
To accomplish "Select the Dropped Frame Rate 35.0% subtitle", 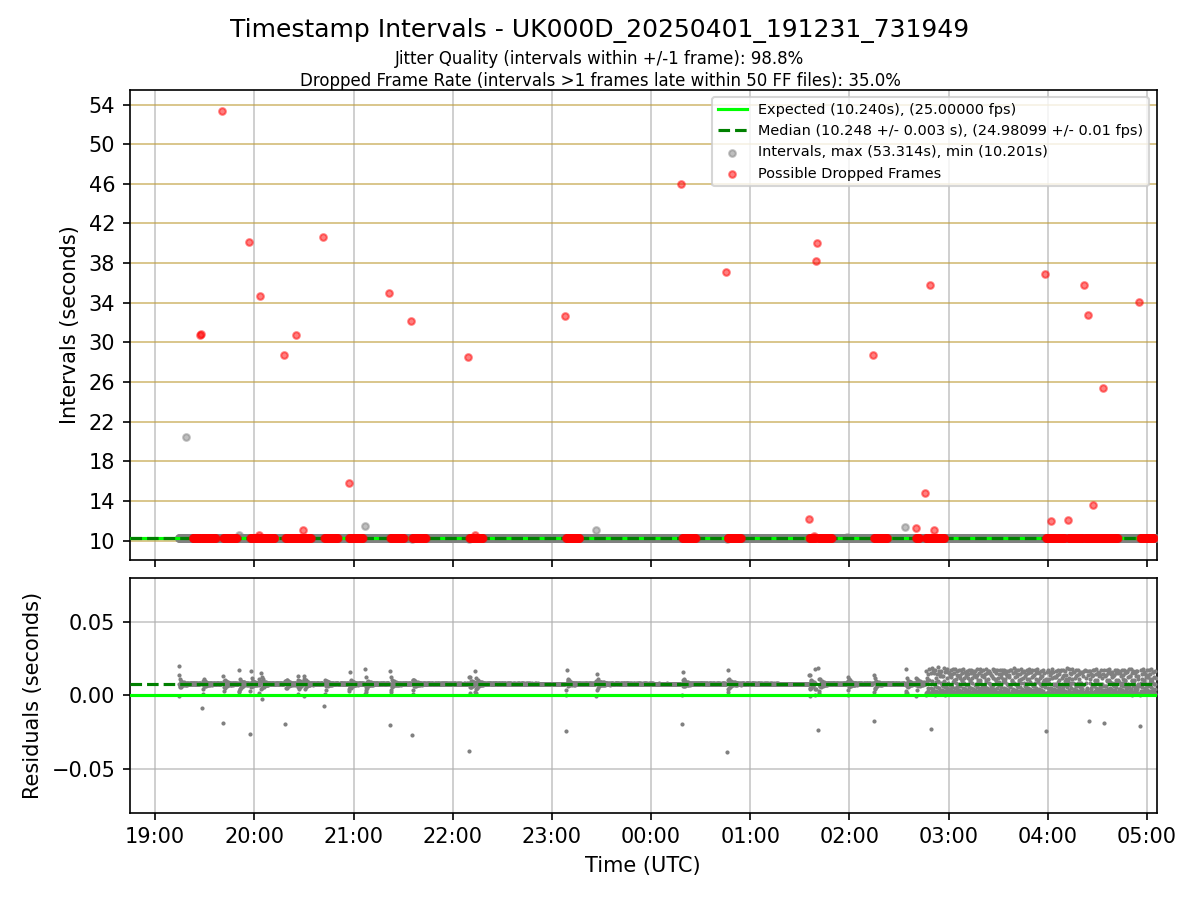I will click(x=600, y=80).
